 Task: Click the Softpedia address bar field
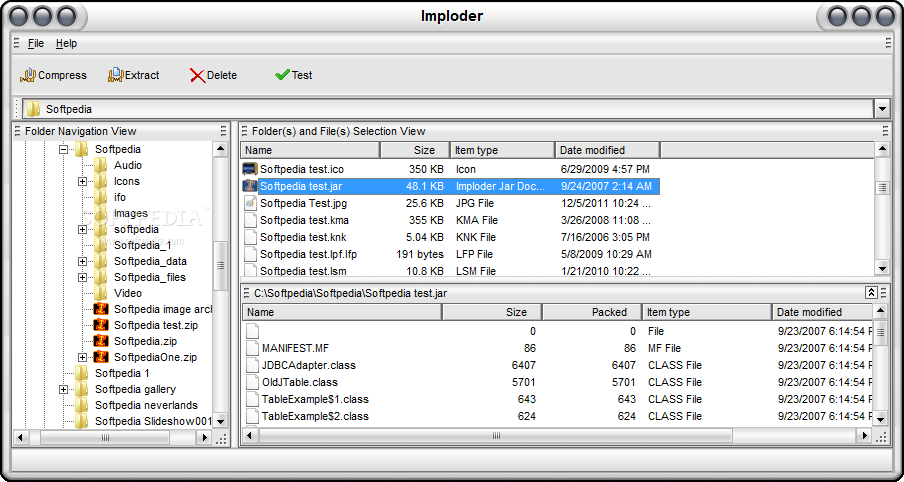point(449,109)
